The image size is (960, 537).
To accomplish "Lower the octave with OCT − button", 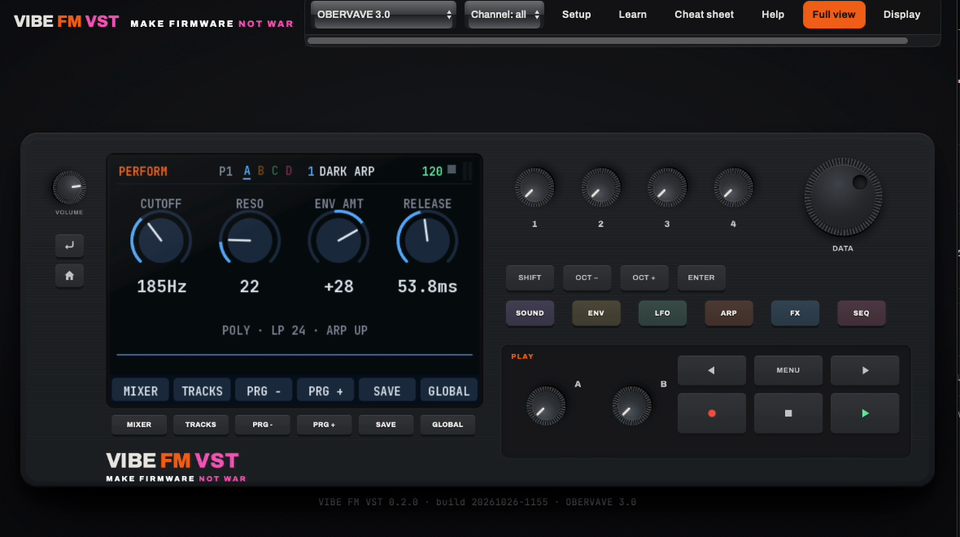I will point(587,277).
